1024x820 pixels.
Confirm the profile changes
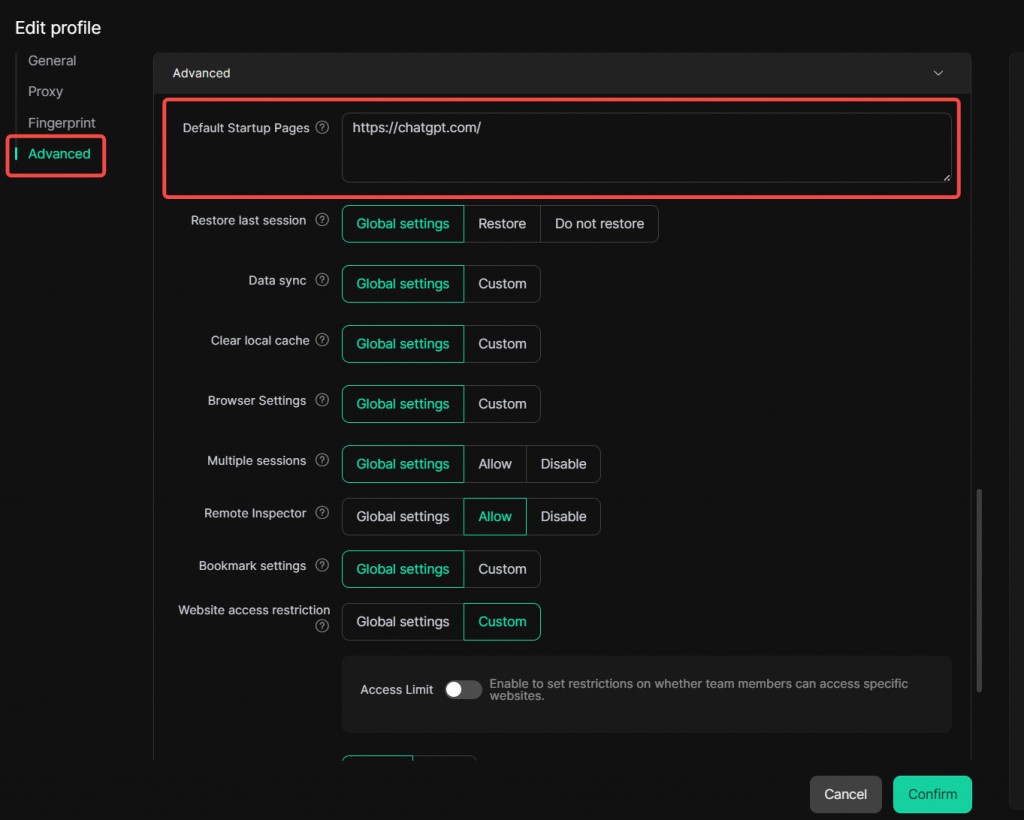(x=932, y=794)
